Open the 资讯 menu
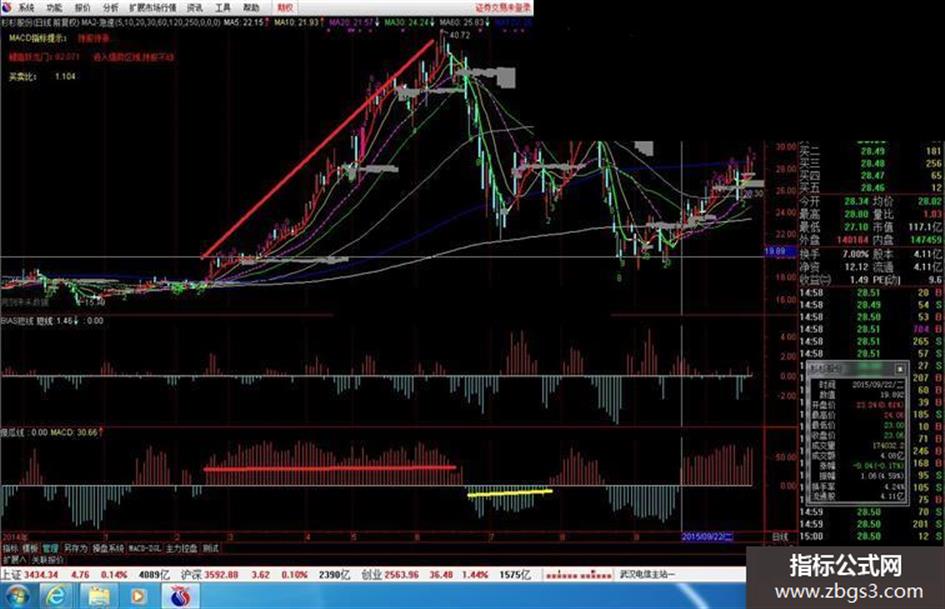 pos(195,8)
